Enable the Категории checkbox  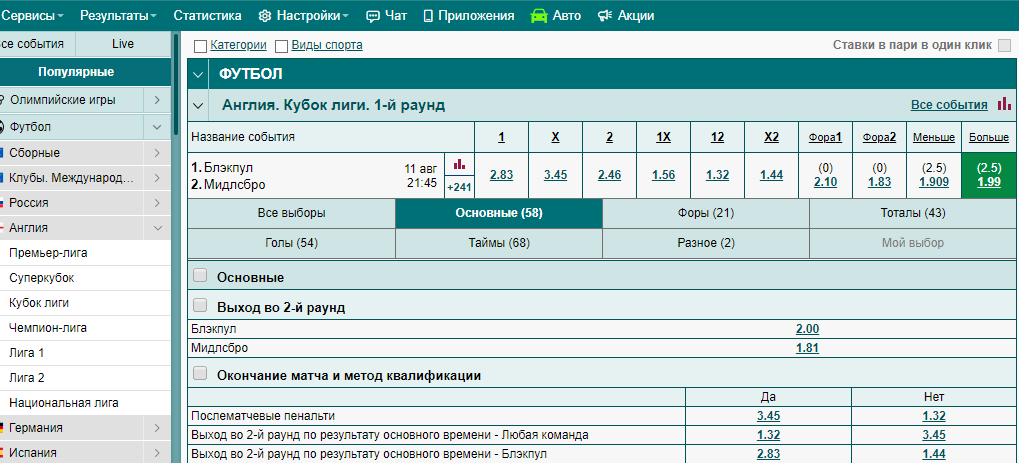tap(200, 46)
